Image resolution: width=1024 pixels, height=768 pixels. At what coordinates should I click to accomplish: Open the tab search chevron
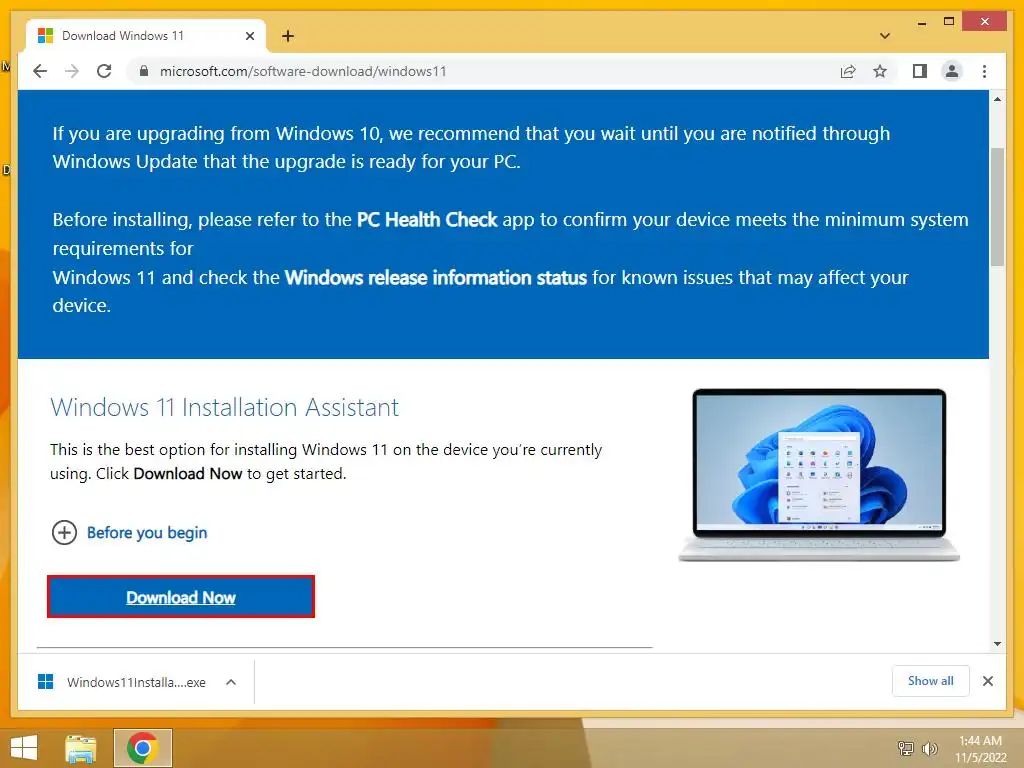(885, 36)
